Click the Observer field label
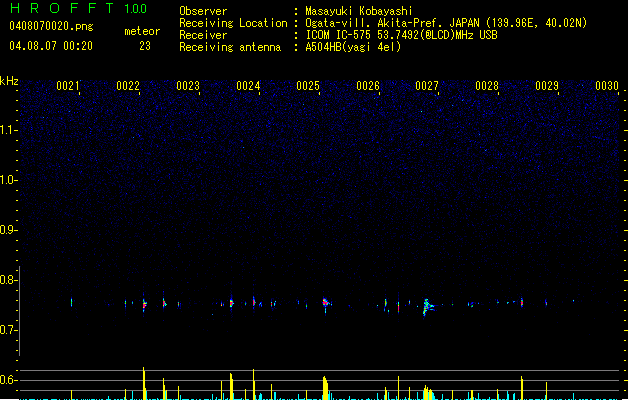This screenshot has height=400, width=629. pos(203,11)
